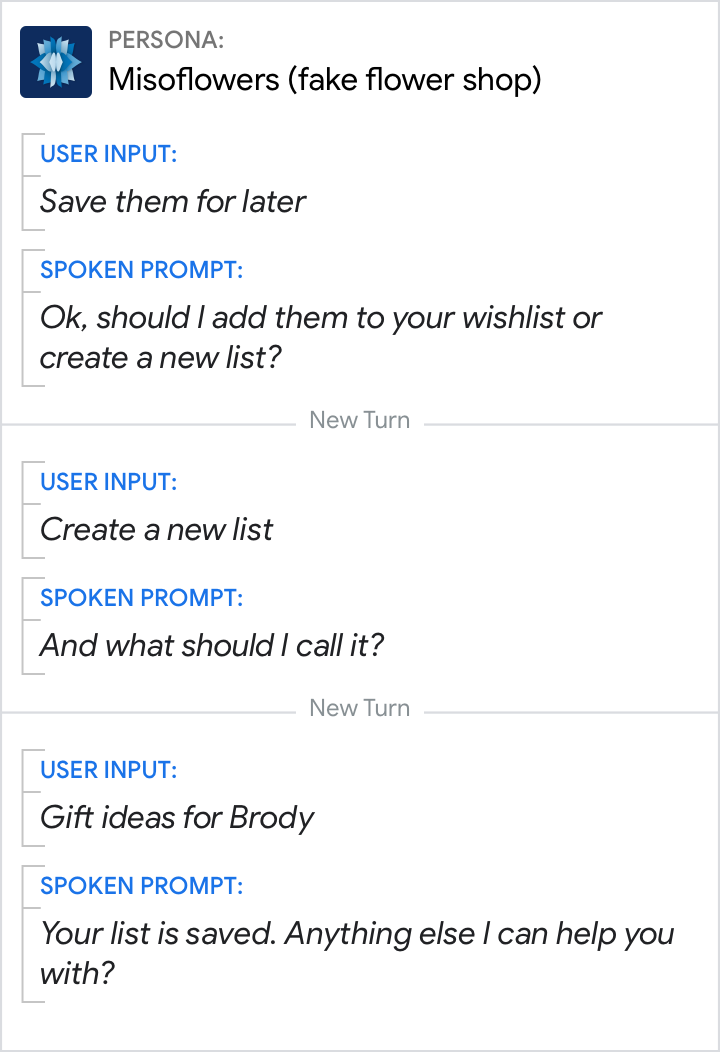This screenshot has height=1052, width=720.
Task: Click the third USER INPUT label
Action: coord(108,770)
